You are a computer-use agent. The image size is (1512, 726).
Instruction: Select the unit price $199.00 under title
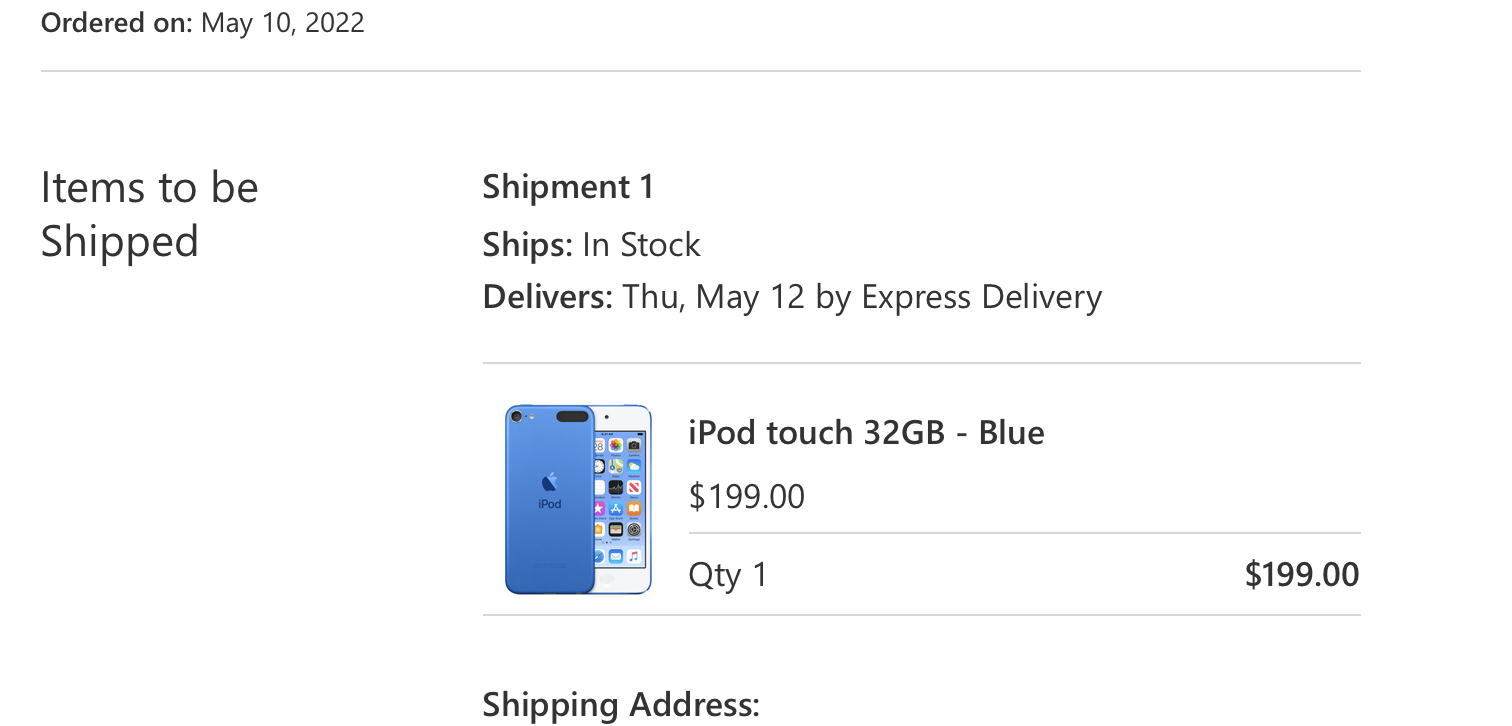coord(746,496)
